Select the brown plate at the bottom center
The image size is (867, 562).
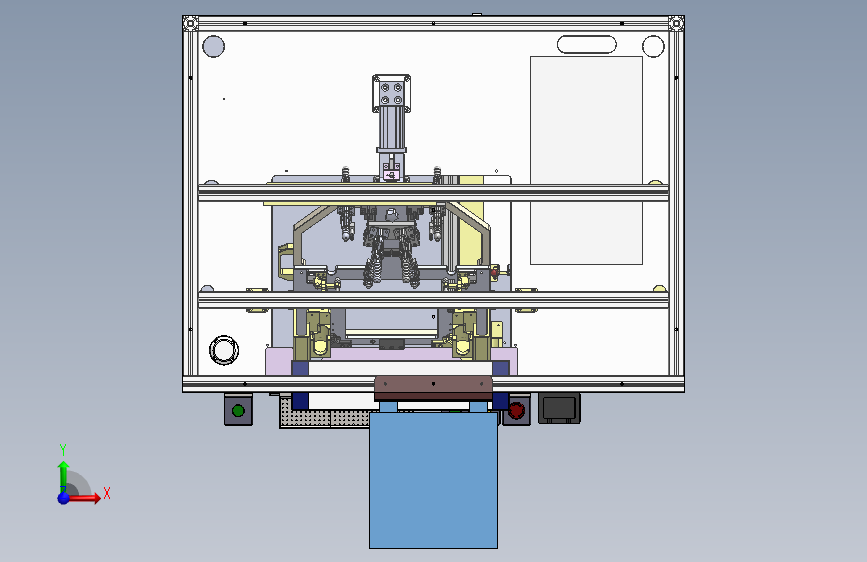point(433,388)
